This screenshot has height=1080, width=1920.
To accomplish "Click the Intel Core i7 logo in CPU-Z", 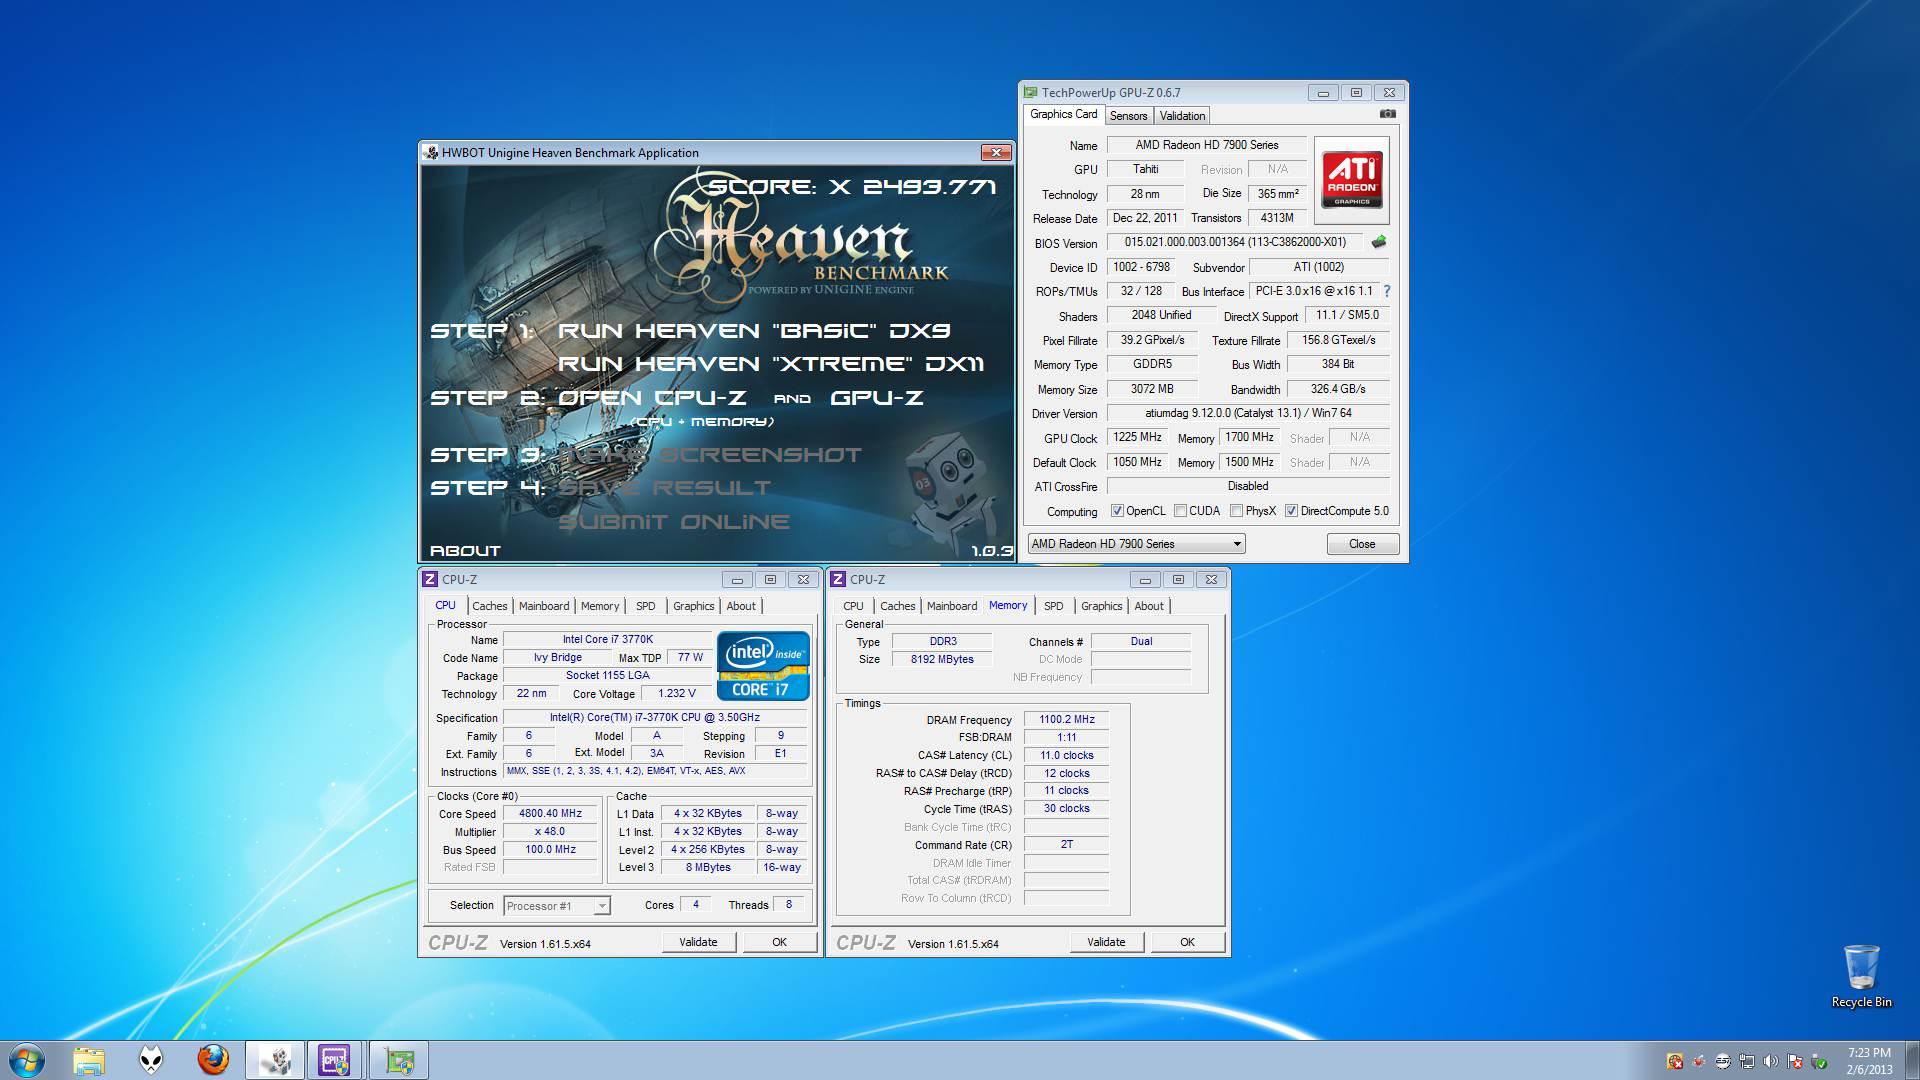I will click(763, 665).
